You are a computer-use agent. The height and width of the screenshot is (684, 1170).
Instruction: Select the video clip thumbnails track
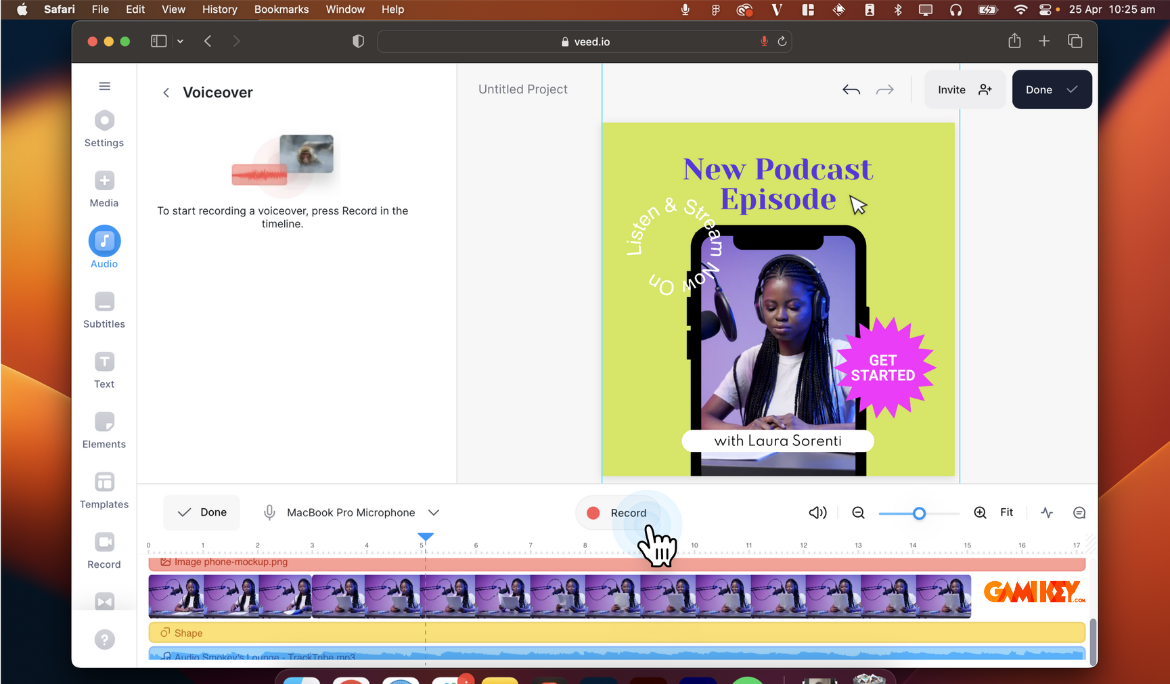560,596
